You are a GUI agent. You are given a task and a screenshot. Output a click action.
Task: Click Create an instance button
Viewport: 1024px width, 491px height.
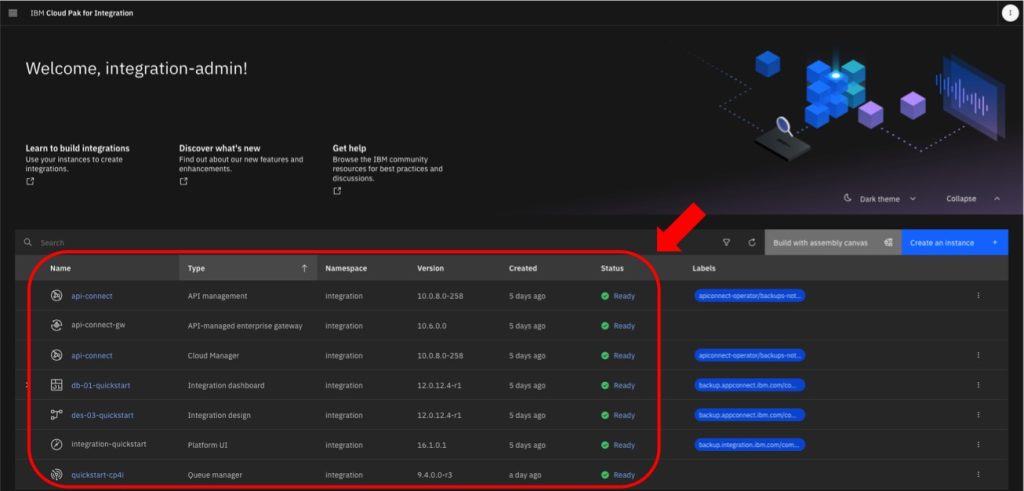pos(954,242)
